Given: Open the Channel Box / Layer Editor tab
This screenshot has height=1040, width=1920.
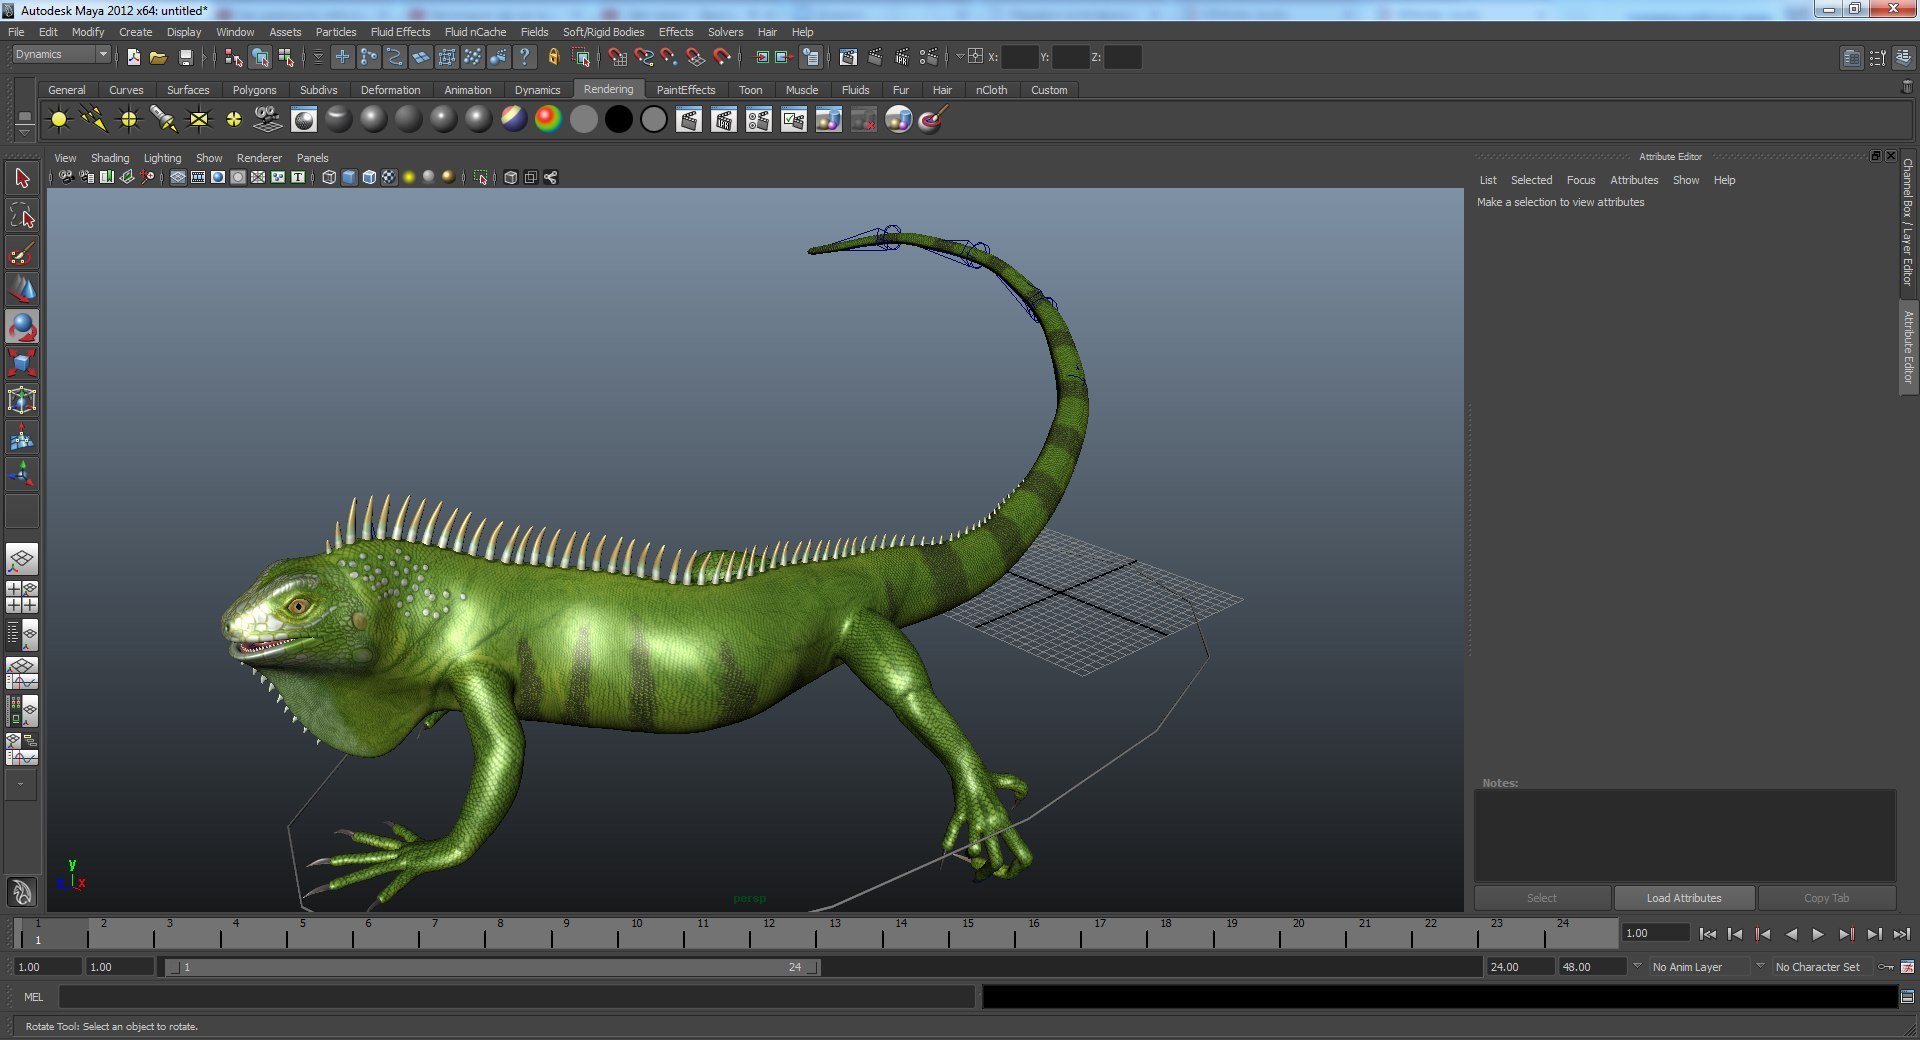Looking at the screenshot, I should pyautogui.click(x=1908, y=222).
